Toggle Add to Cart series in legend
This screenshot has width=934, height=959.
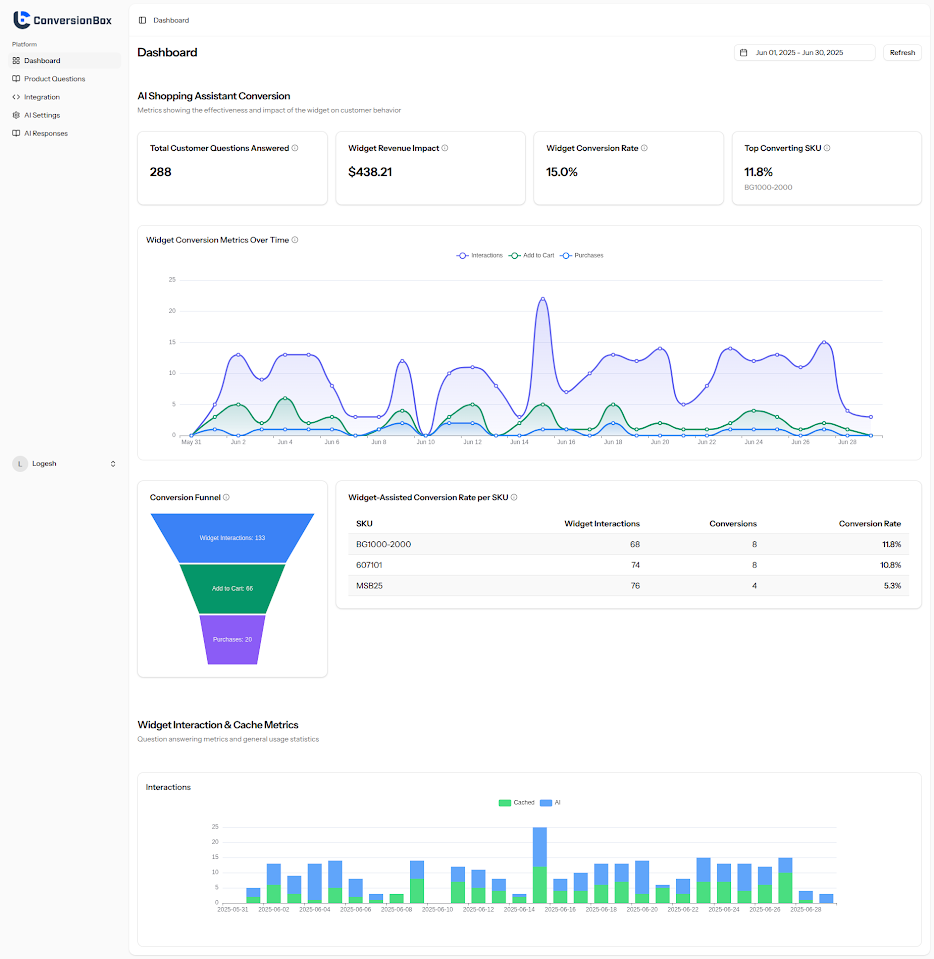[531, 256]
